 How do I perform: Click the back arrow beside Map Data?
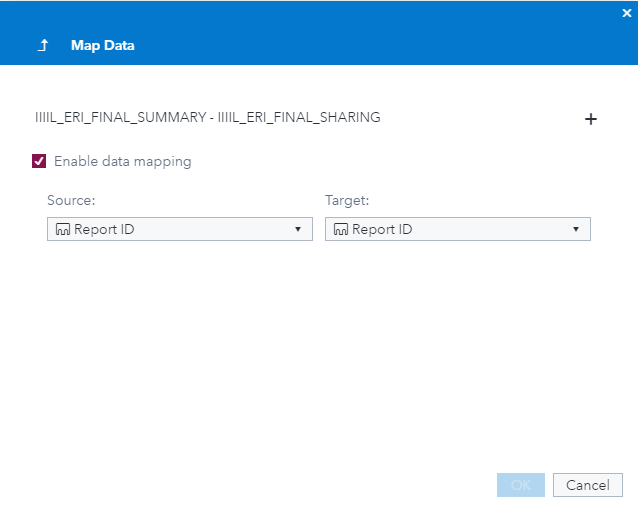click(x=43, y=45)
